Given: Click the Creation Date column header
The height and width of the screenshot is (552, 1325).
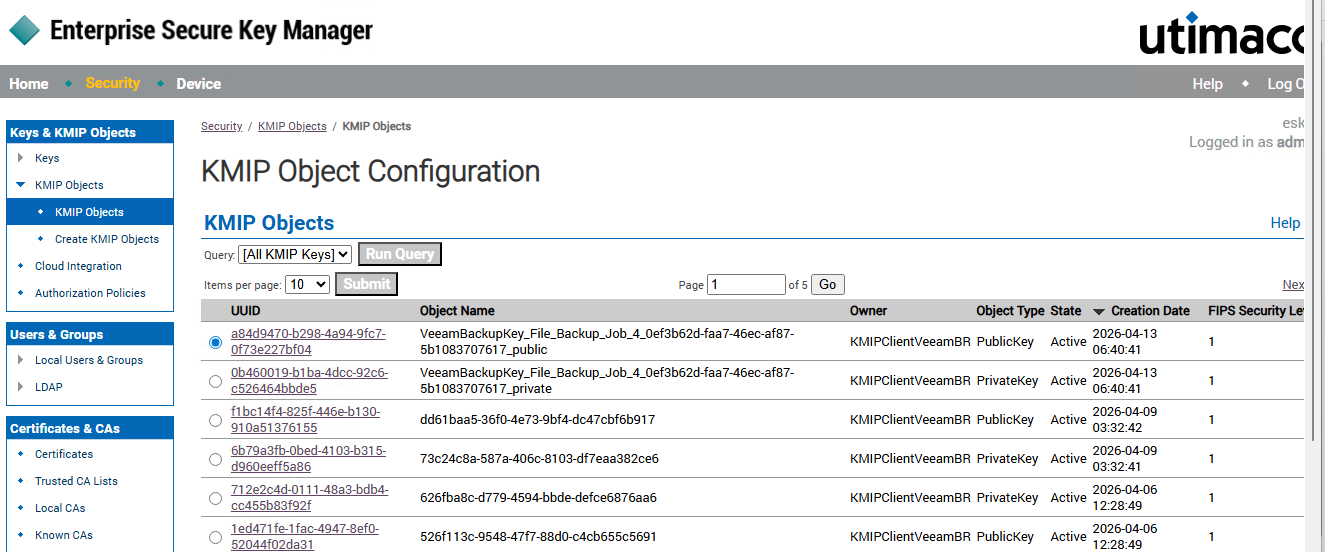Looking at the screenshot, I should [1150, 311].
